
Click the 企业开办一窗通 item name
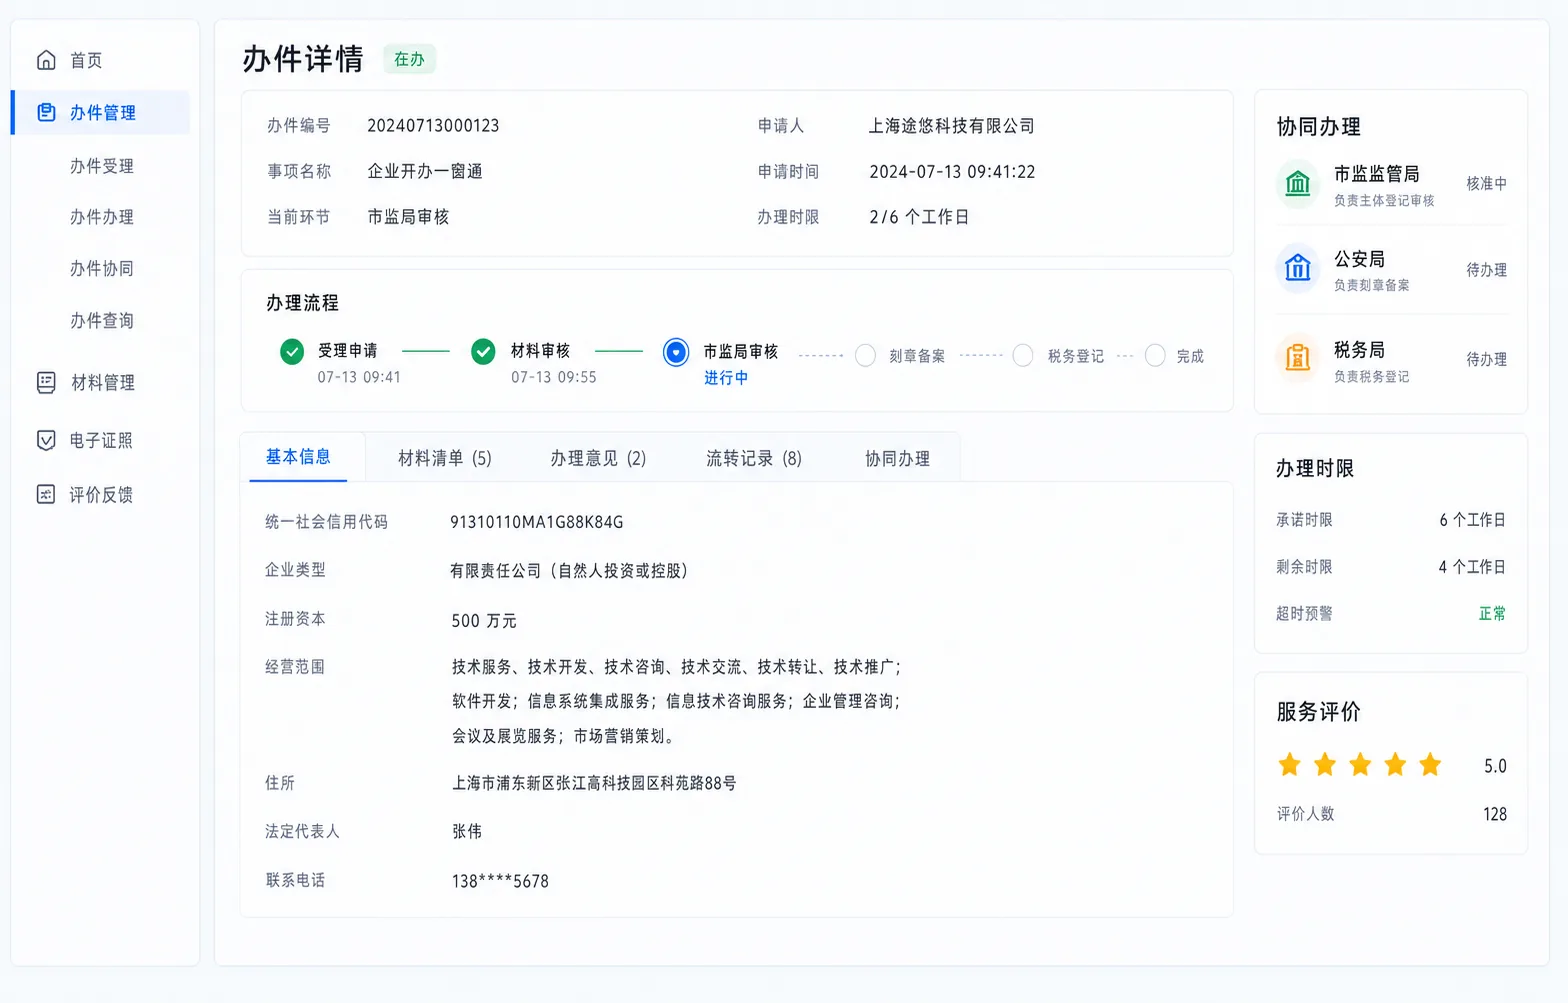pyautogui.click(x=425, y=171)
